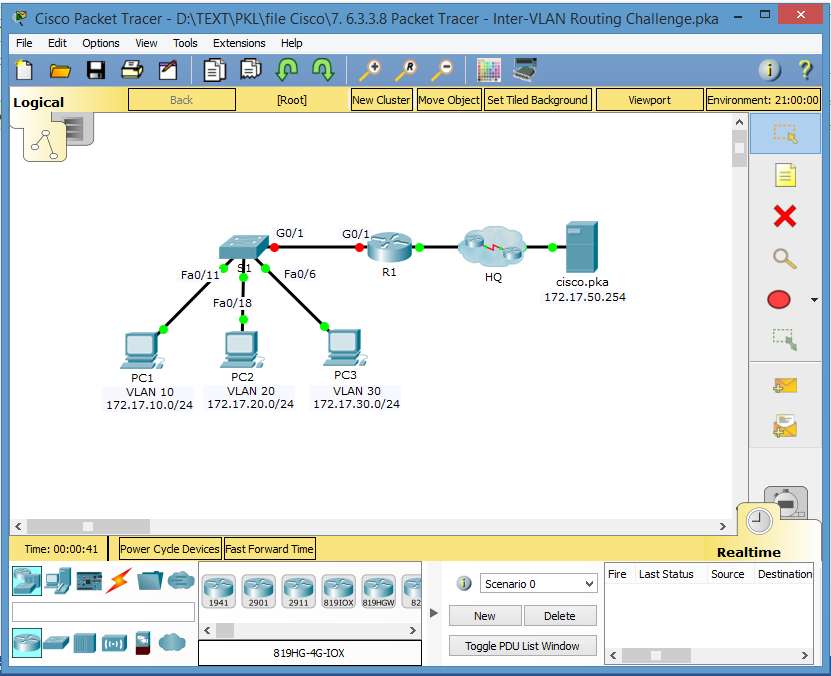Open the Drawing Palette icon
This screenshot has width=831, height=676.
pos(489,70)
